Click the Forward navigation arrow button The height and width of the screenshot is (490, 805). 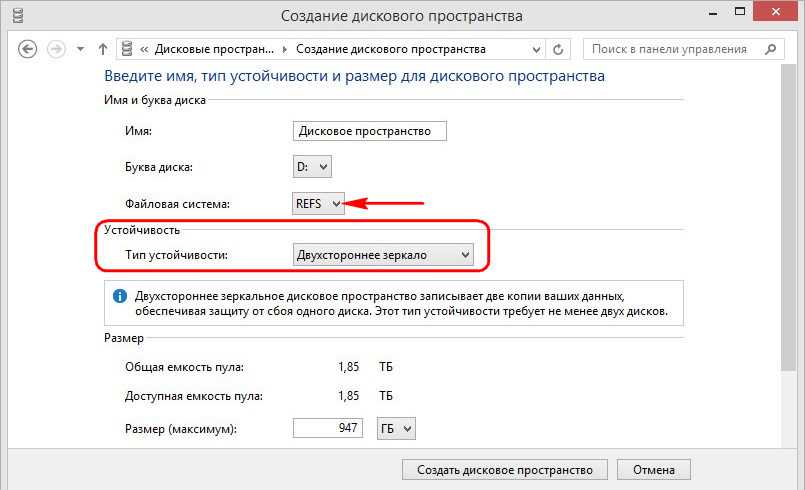[x=56, y=49]
